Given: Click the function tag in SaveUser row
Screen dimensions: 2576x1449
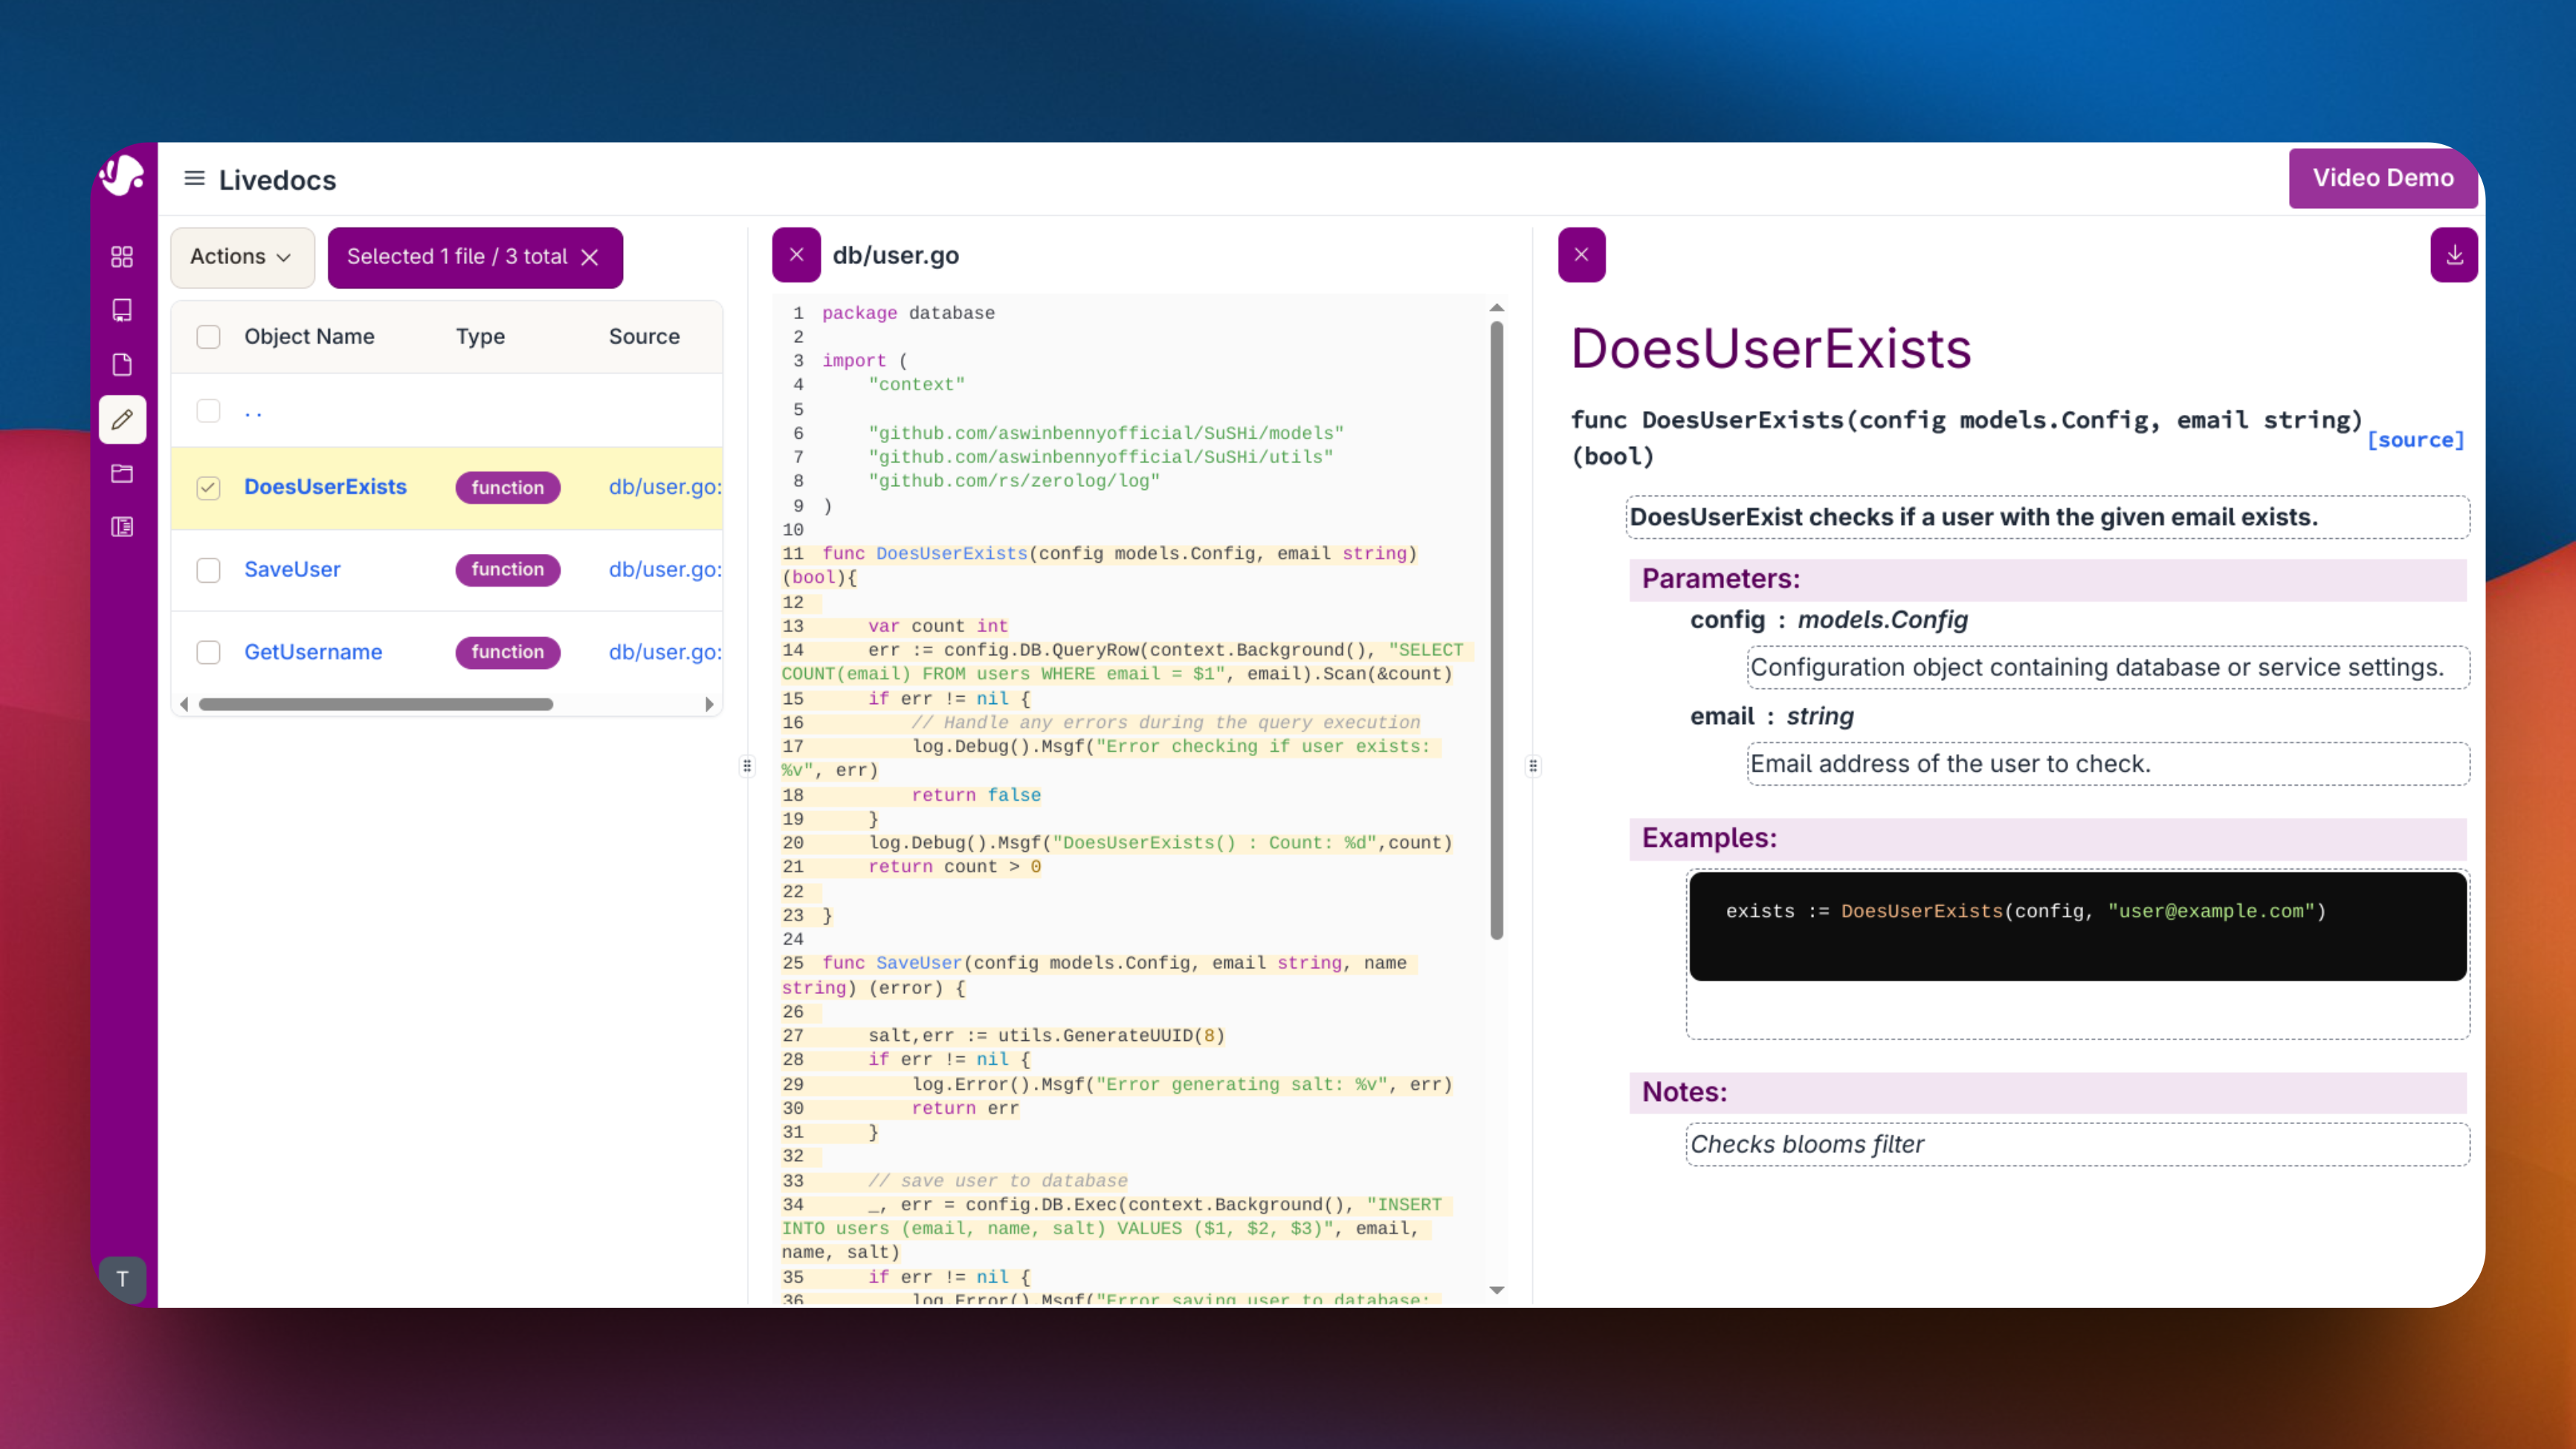Looking at the screenshot, I should point(508,569).
